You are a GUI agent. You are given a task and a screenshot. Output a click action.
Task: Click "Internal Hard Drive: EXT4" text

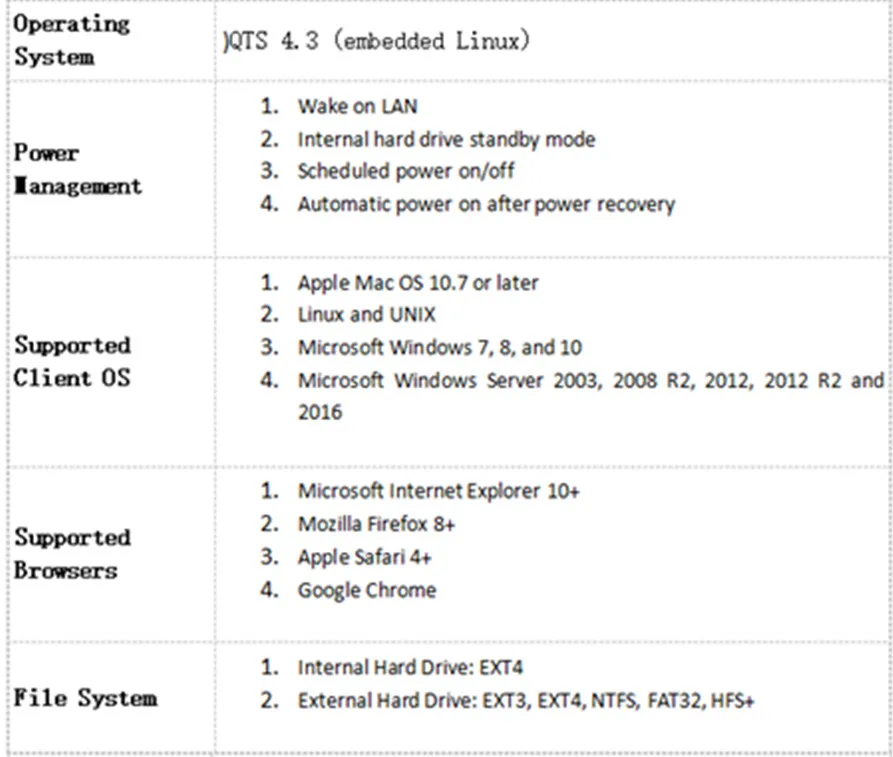[x=409, y=667]
